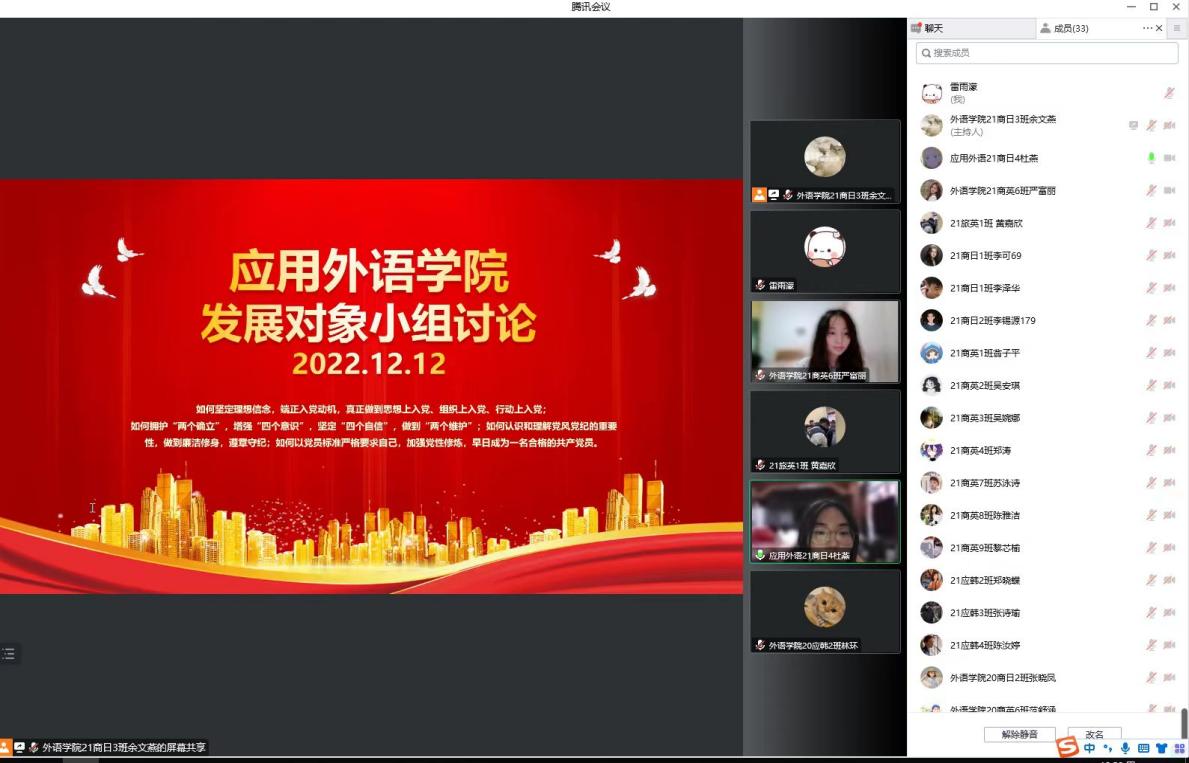Click camera icon for 外语学院21商英6班严富丽

[x=1169, y=190]
